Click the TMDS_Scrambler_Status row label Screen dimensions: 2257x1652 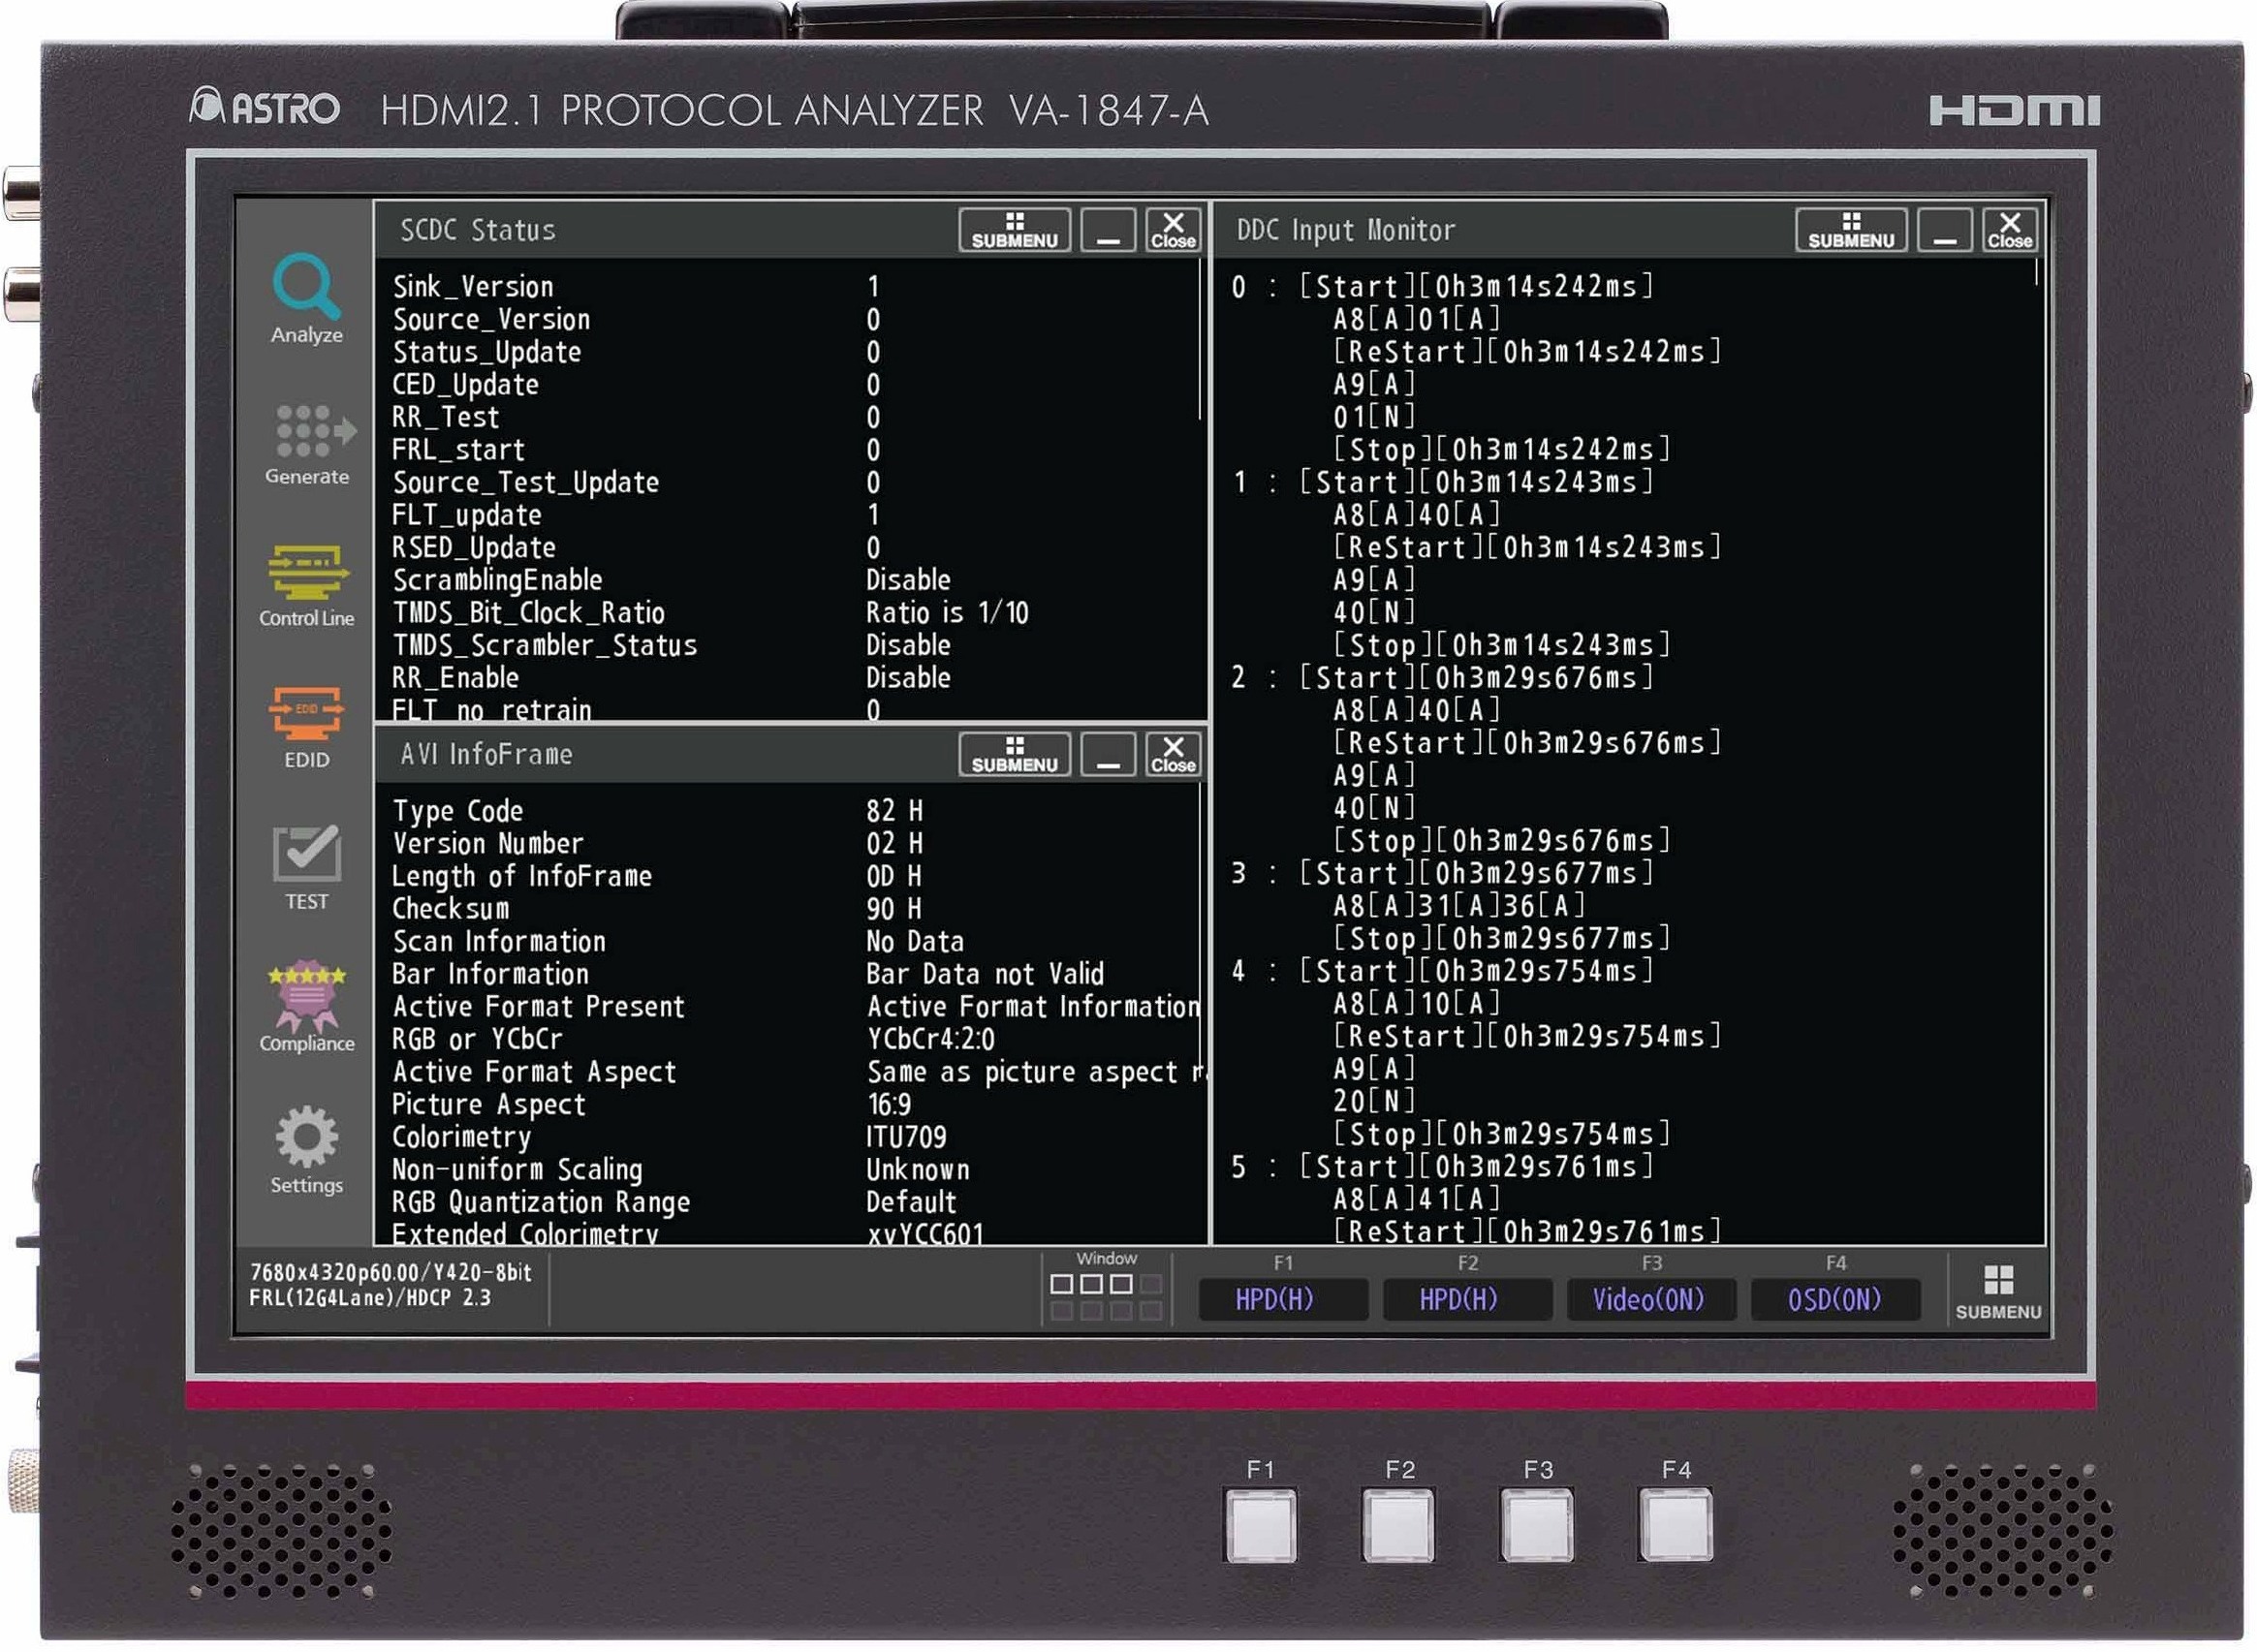[x=544, y=645]
